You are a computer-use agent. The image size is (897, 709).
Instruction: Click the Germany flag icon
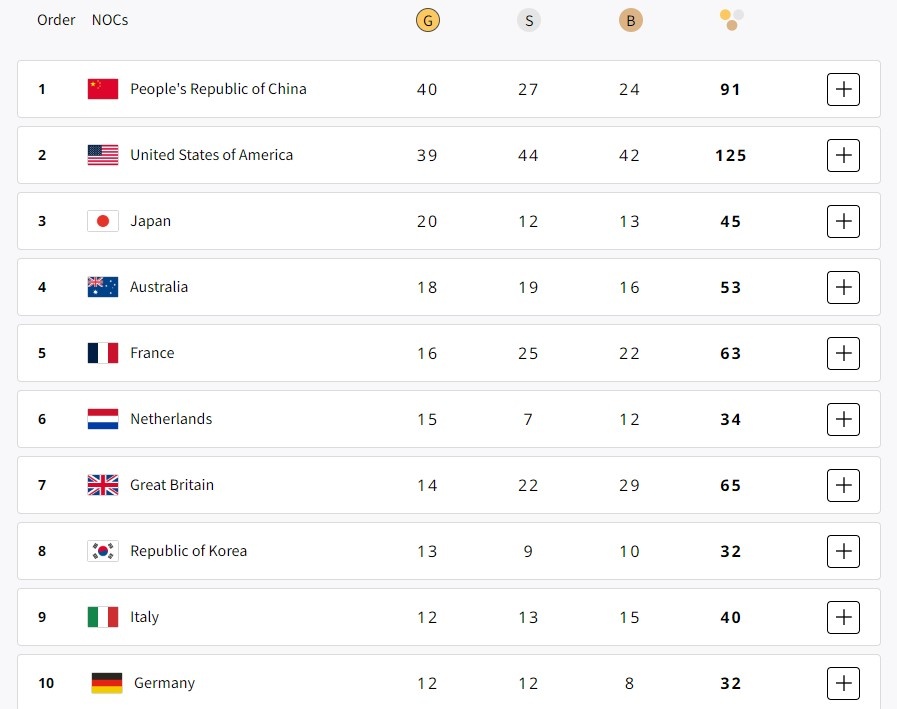tap(102, 682)
